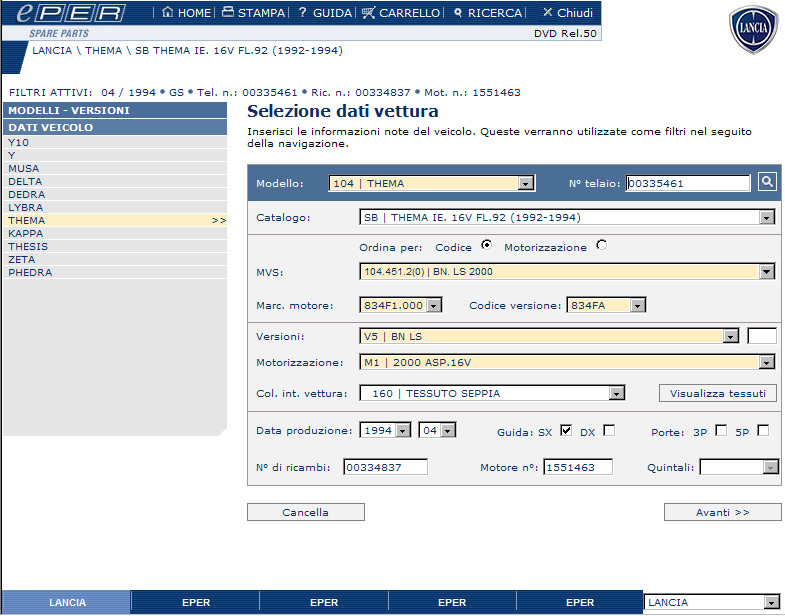This screenshot has width=785, height=616.
Task: Check the Guida DX checkbox
Action: [609, 430]
